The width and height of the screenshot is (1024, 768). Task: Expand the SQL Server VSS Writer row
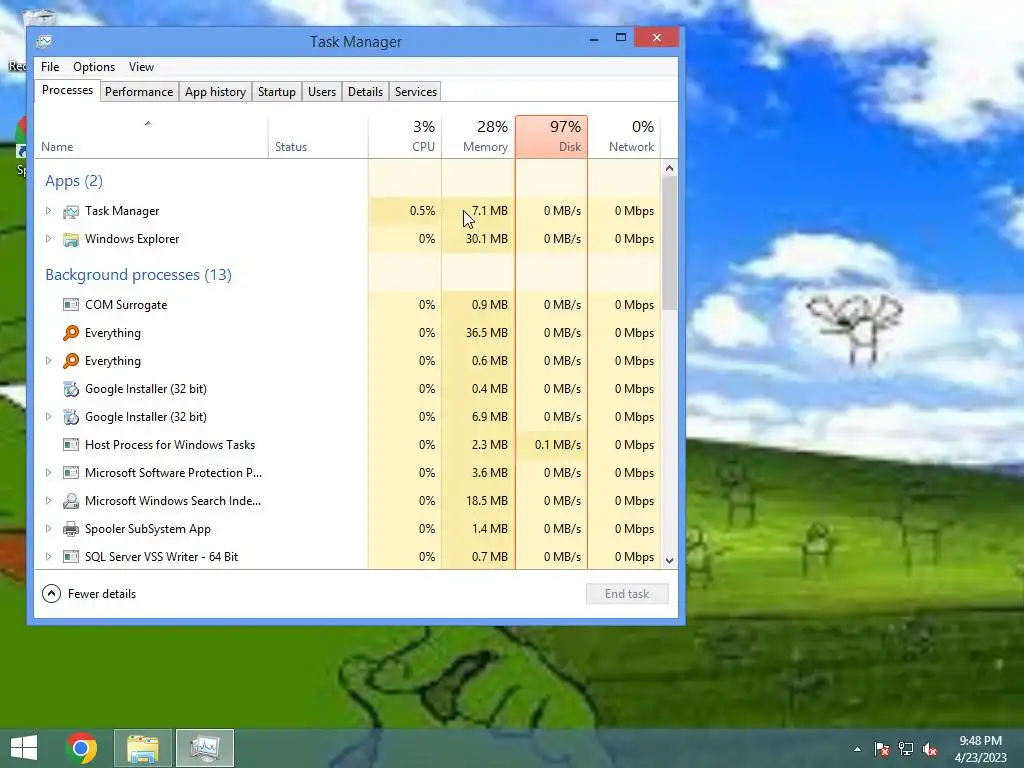tap(48, 557)
